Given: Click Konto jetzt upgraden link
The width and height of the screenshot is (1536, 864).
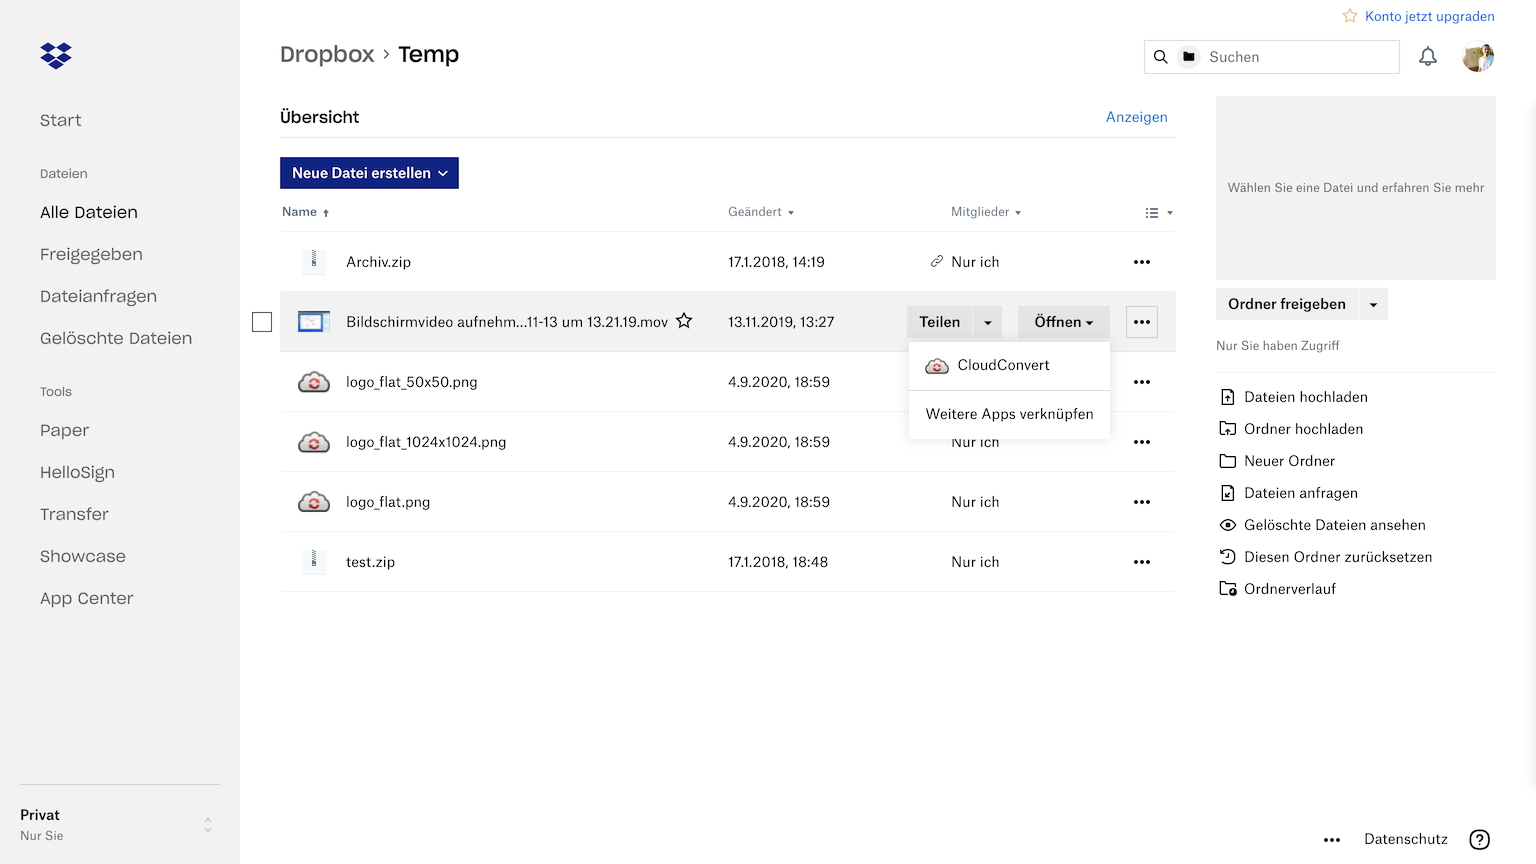Looking at the screenshot, I should pyautogui.click(x=1429, y=16).
